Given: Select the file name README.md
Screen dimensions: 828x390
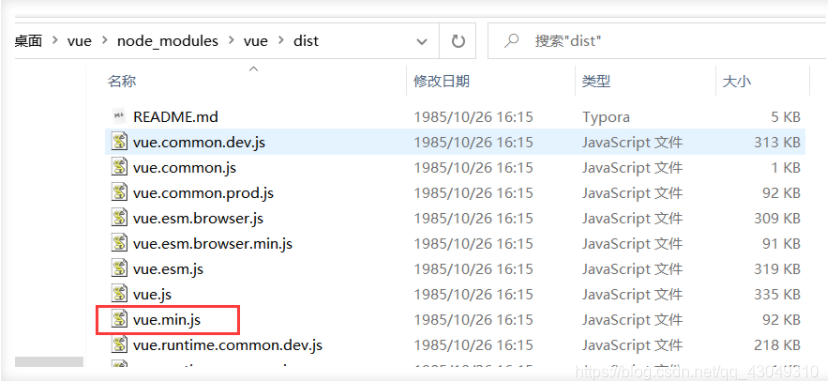Looking at the screenshot, I should [175, 117].
